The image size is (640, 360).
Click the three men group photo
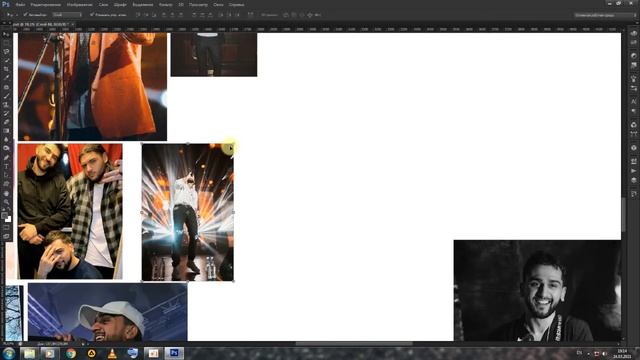70,211
